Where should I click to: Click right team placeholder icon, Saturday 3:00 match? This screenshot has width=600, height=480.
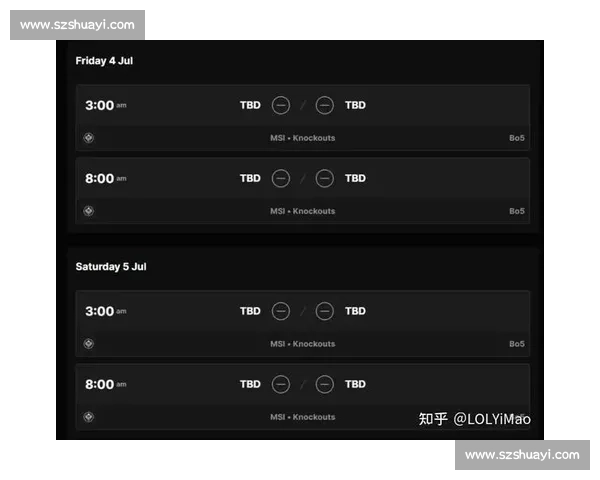(324, 311)
